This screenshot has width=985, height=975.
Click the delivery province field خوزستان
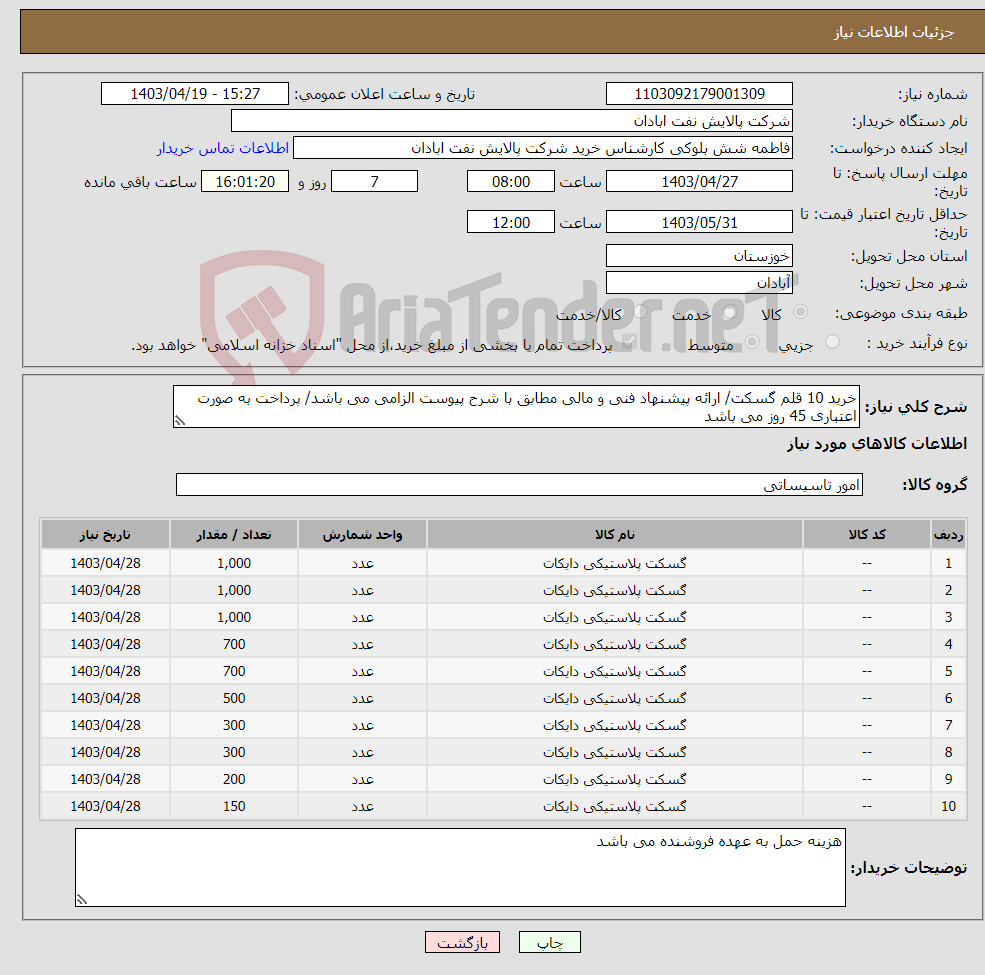click(x=699, y=256)
